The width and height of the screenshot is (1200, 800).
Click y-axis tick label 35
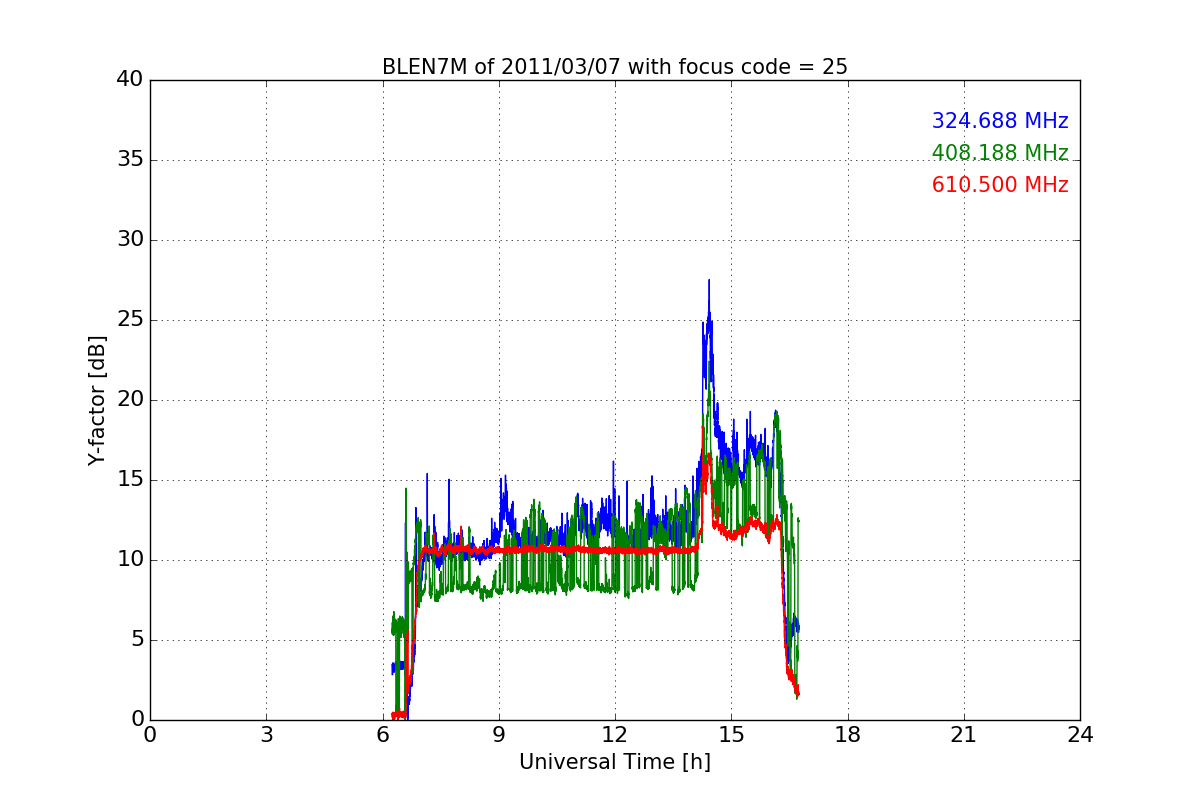[x=130, y=160]
